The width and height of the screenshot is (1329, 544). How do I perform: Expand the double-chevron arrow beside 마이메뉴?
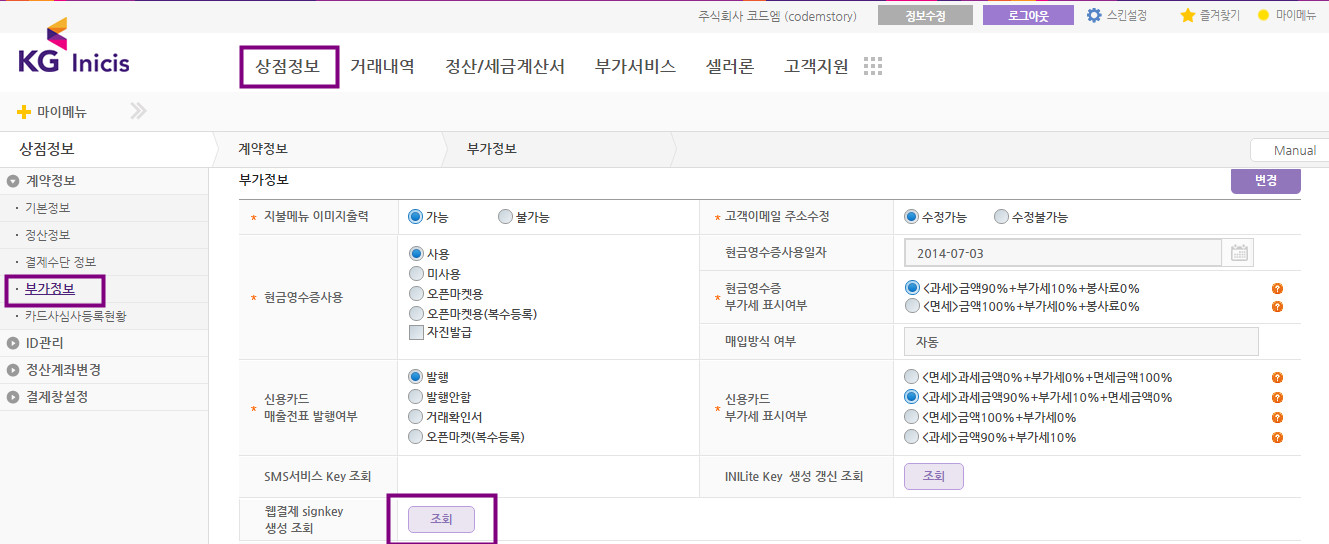[x=138, y=111]
